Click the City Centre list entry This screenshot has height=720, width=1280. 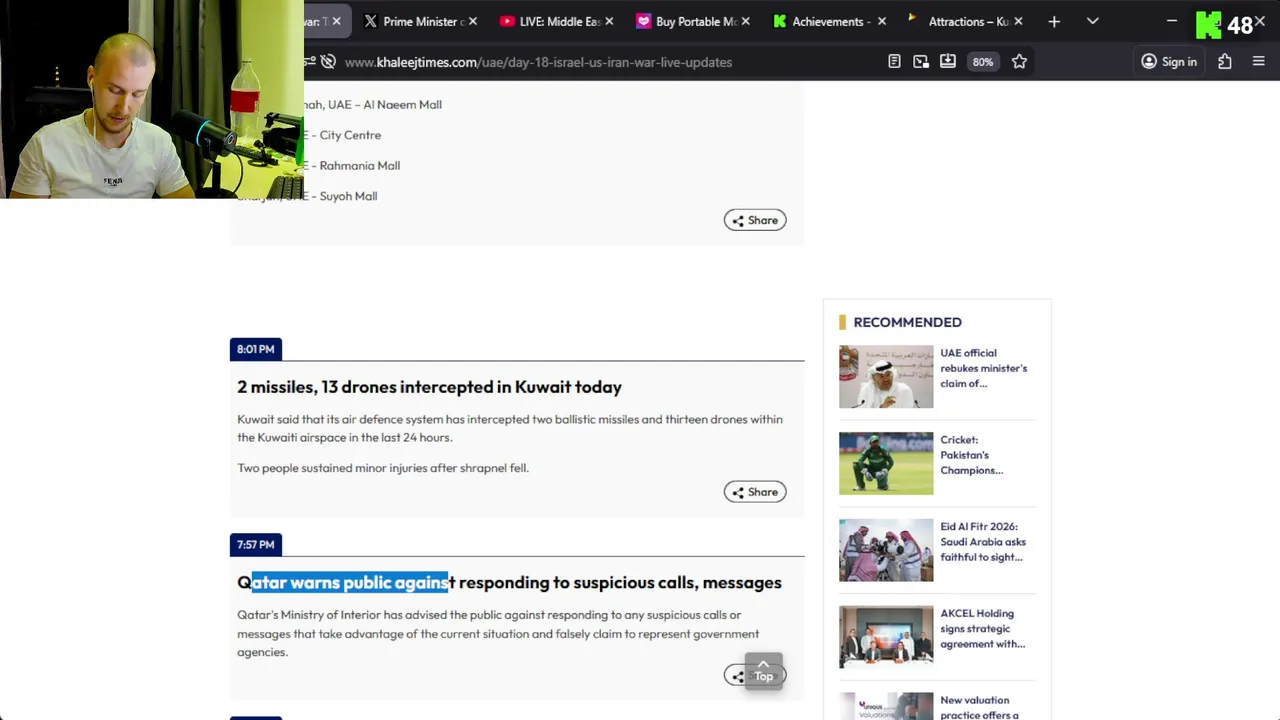point(342,135)
